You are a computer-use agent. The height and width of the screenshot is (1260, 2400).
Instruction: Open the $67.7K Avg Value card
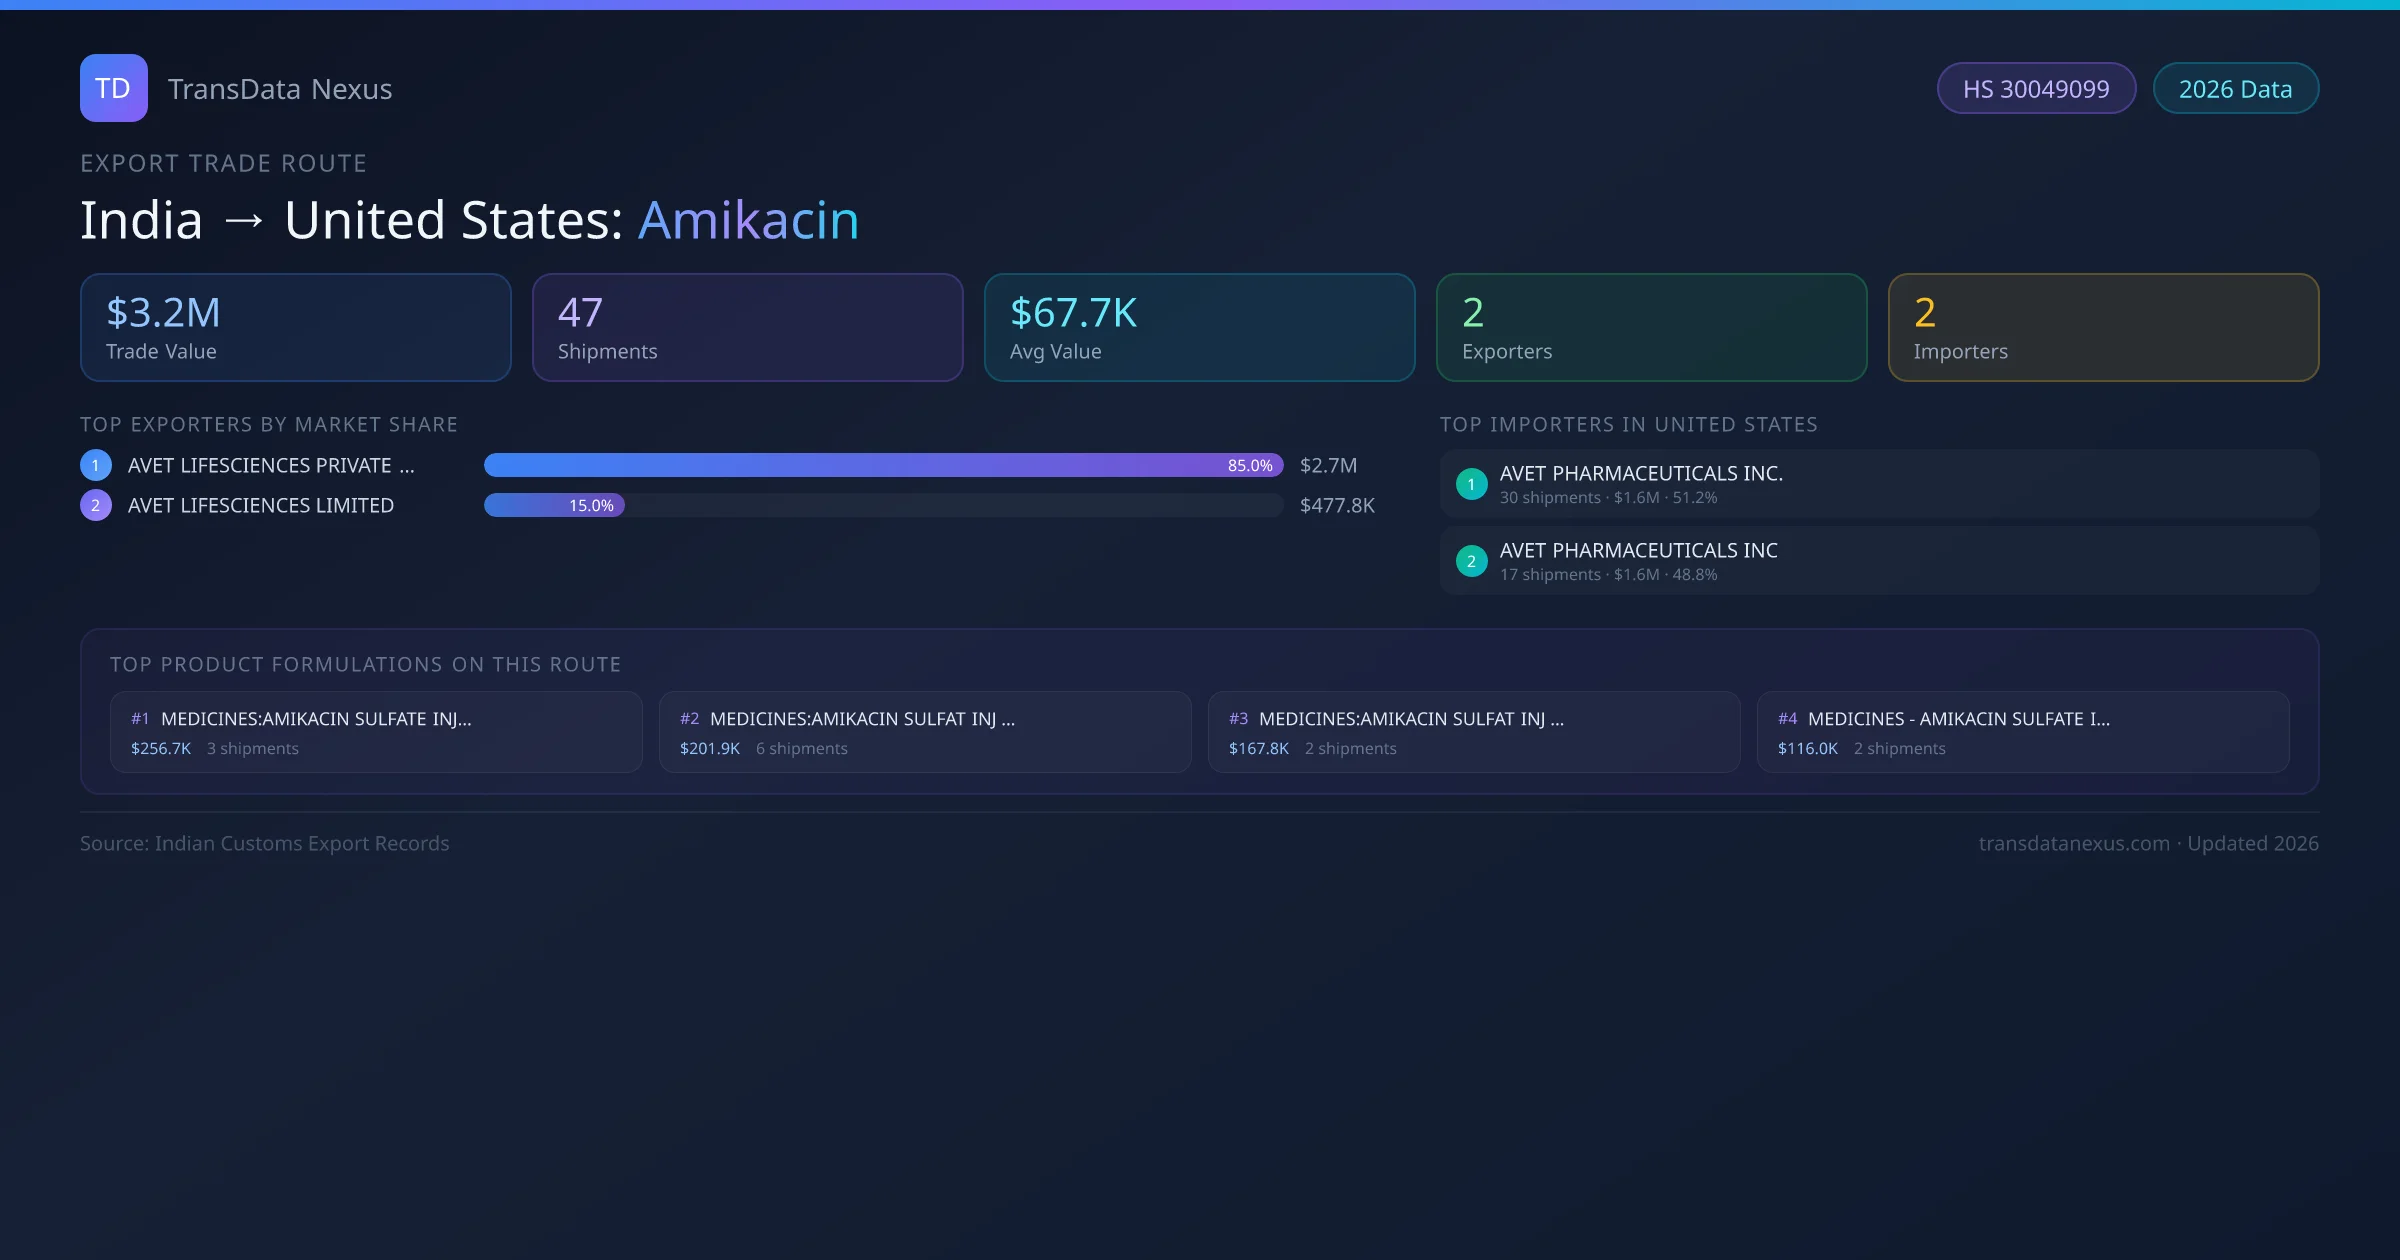coord(1199,328)
